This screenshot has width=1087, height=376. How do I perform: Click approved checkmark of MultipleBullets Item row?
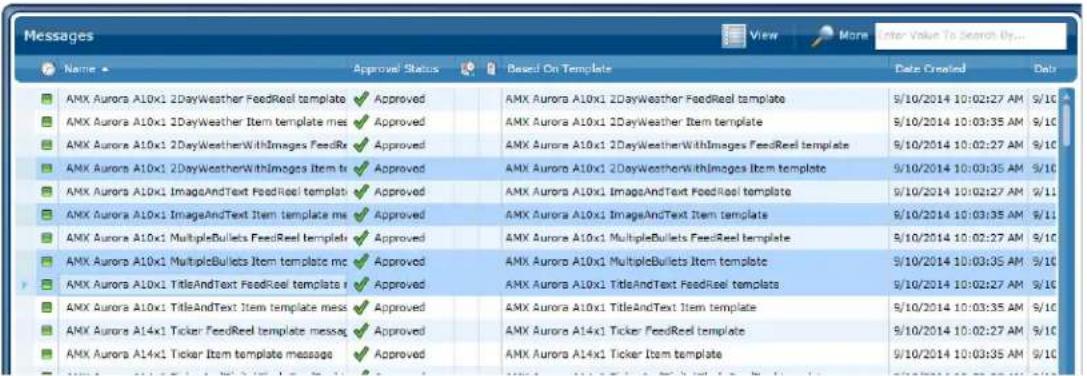360,262
